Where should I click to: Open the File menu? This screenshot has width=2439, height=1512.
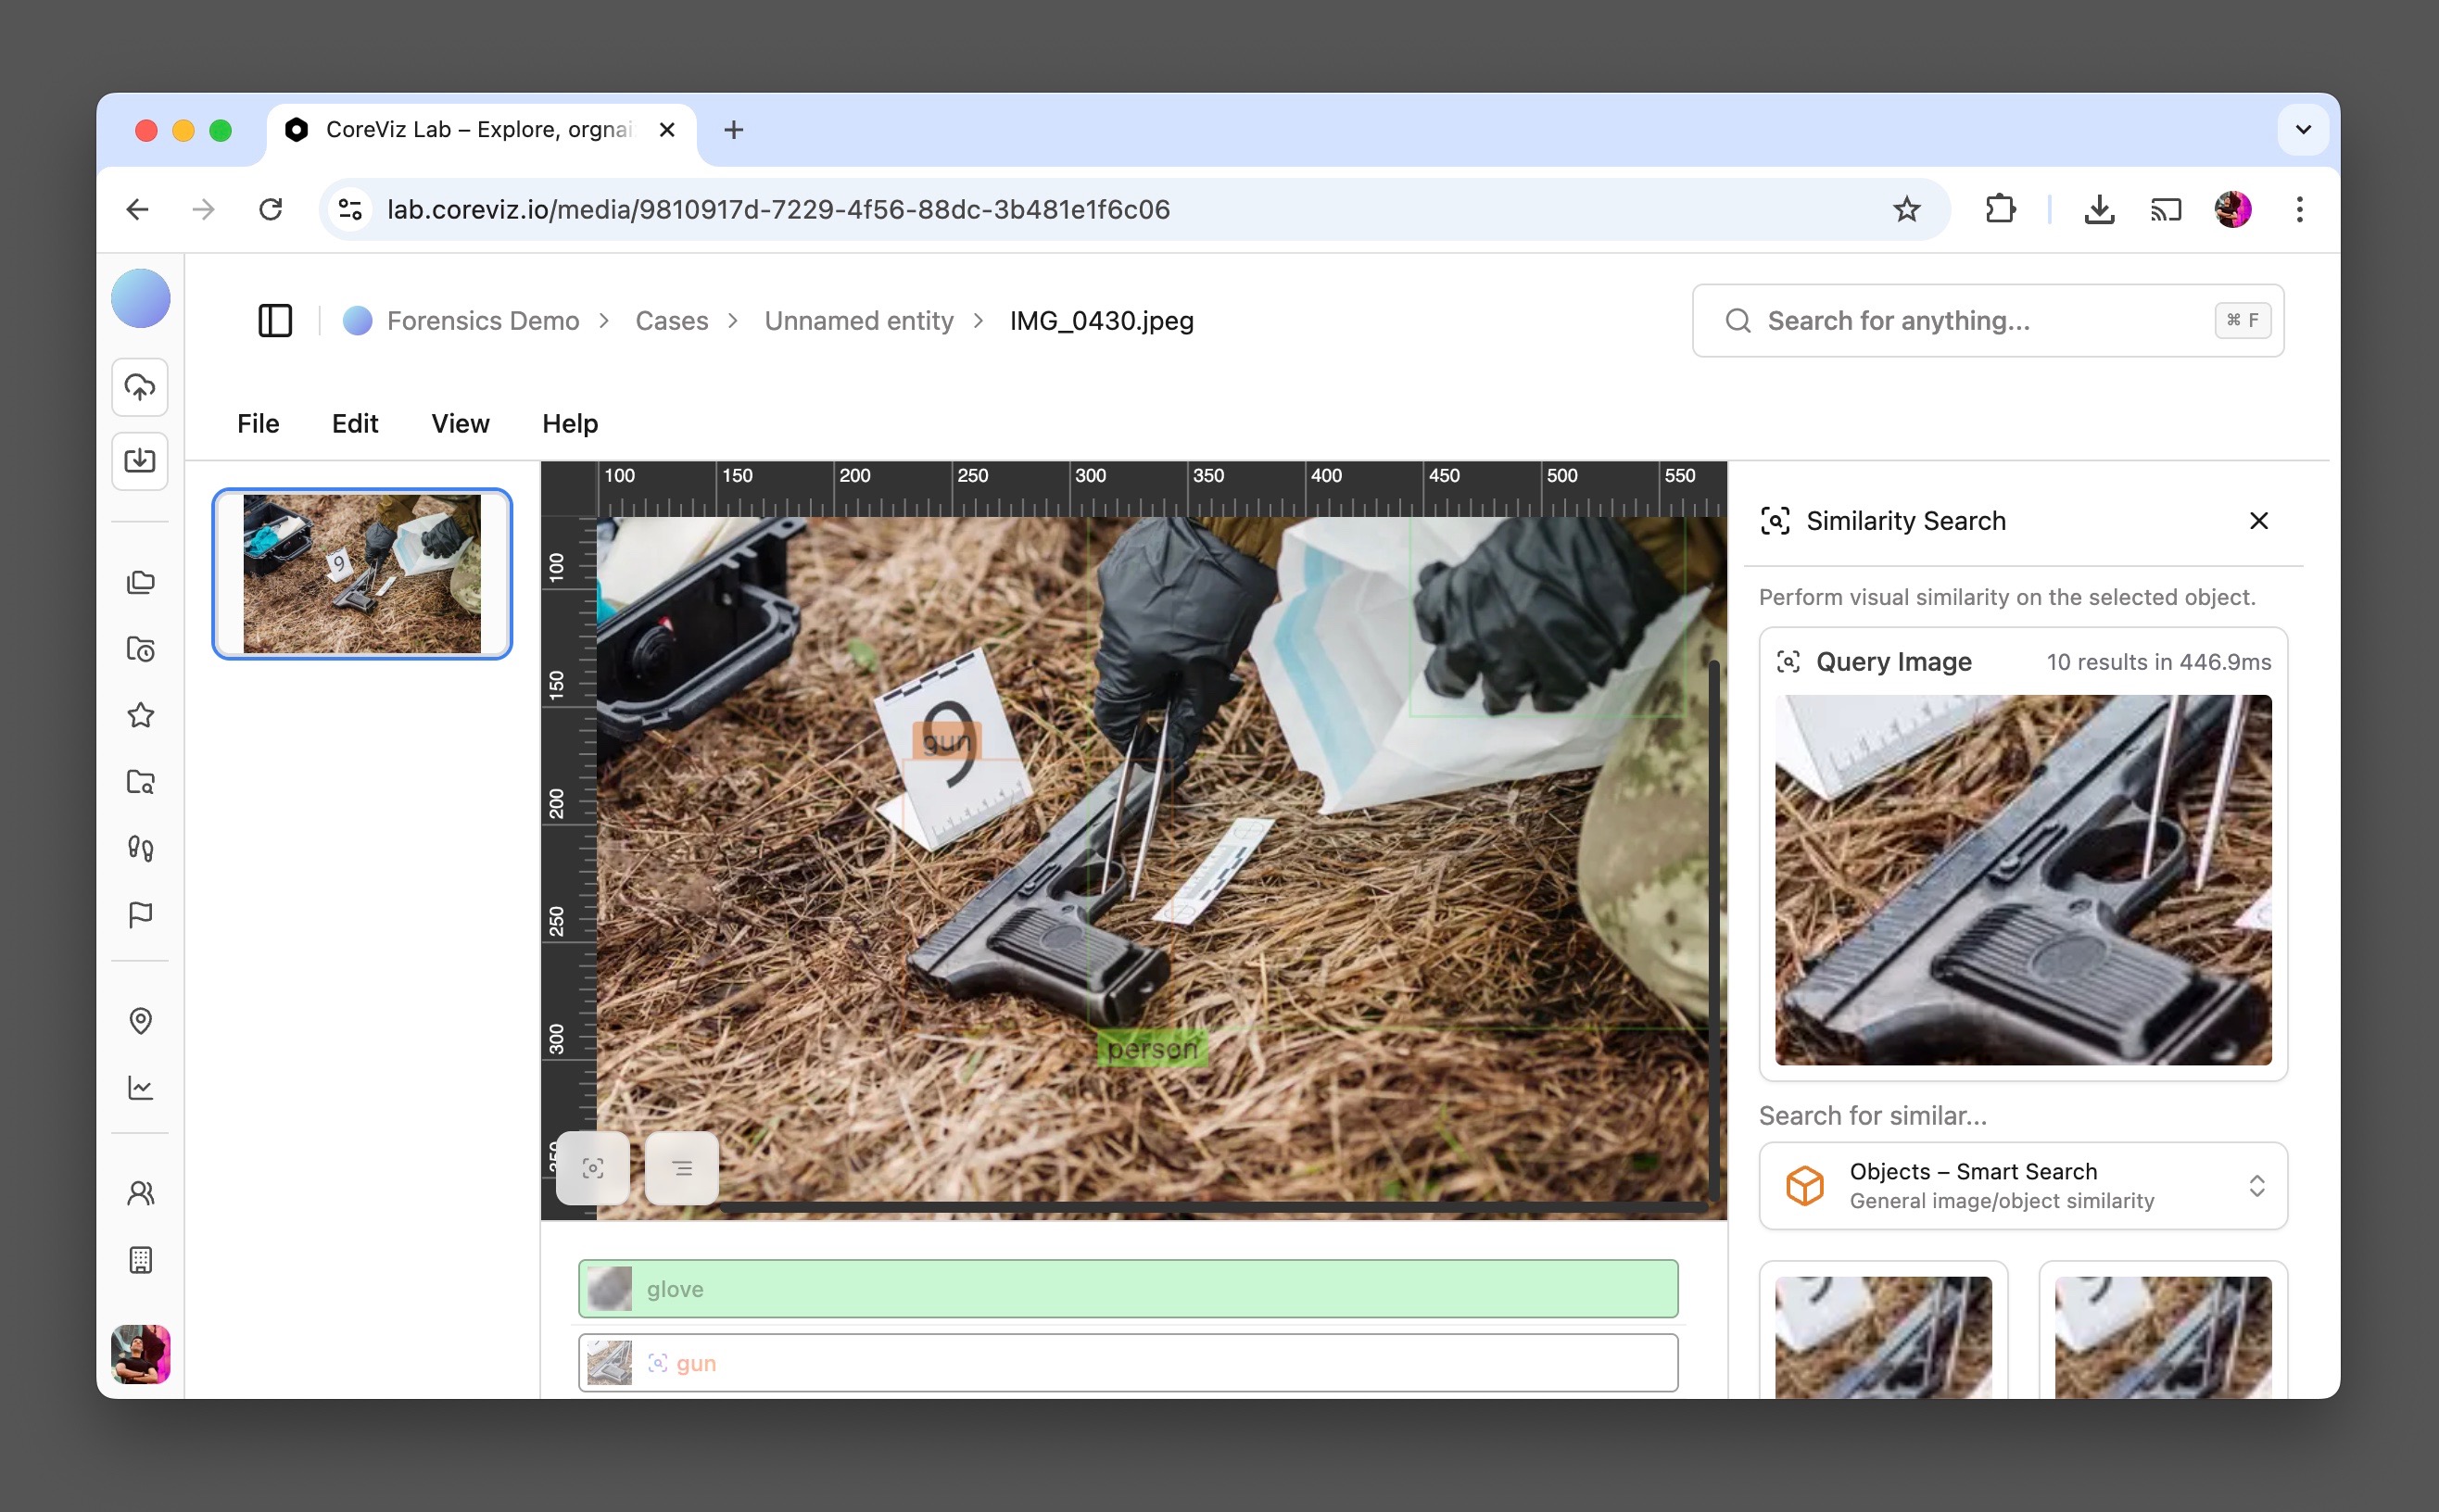coord(258,424)
